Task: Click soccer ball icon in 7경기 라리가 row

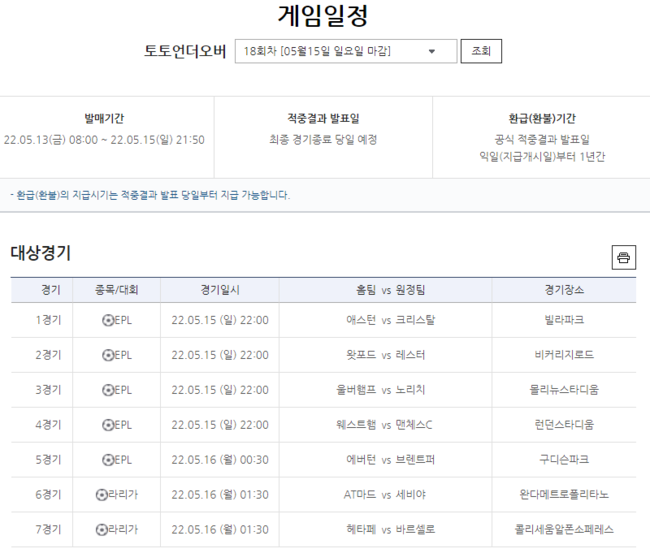Action: click(101, 530)
